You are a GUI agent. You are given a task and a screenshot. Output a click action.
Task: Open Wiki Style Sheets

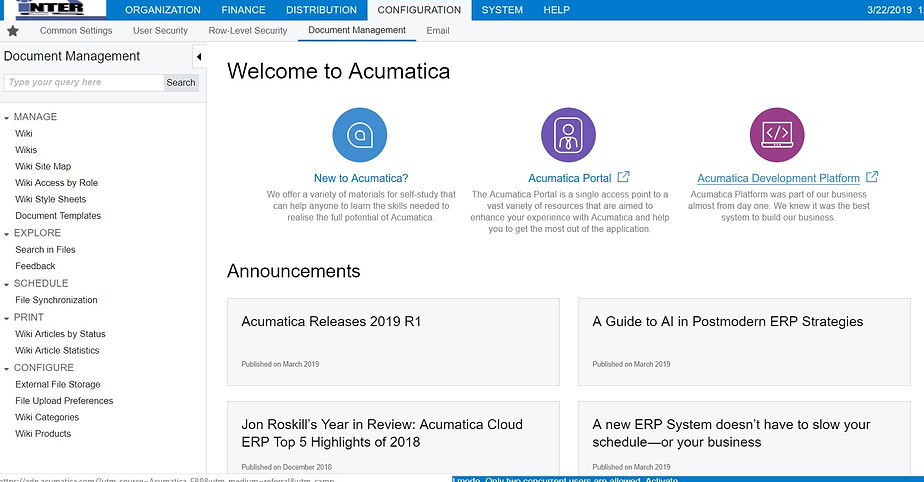[x=51, y=199]
